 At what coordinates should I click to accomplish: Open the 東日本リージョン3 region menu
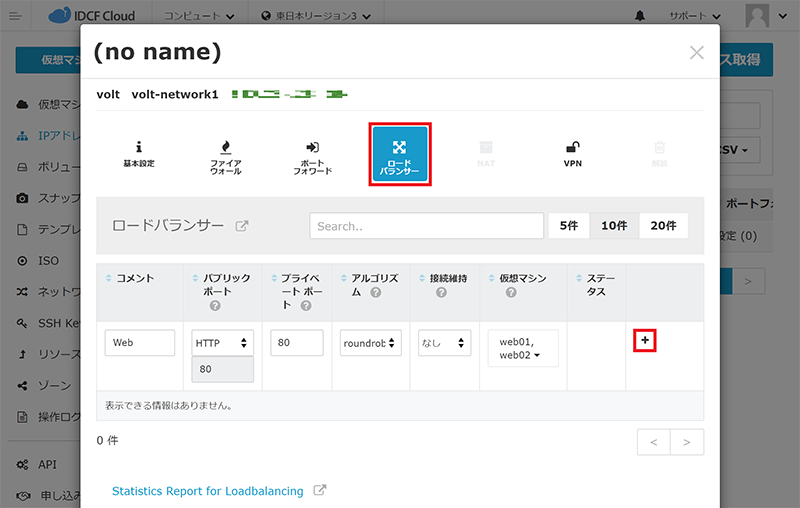coord(314,17)
